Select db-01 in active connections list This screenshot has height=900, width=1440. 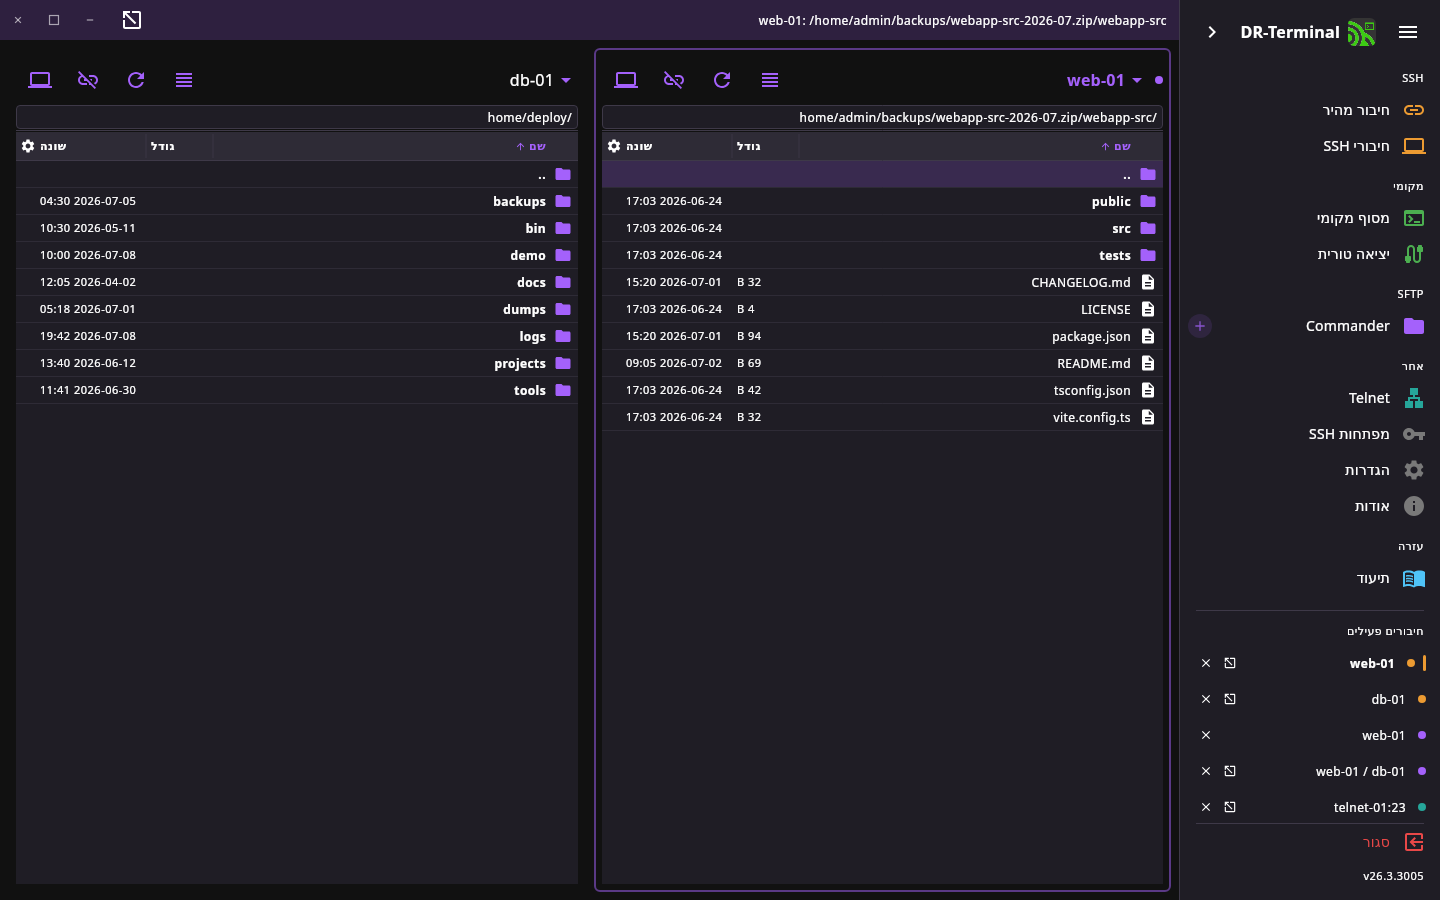click(1388, 699)
